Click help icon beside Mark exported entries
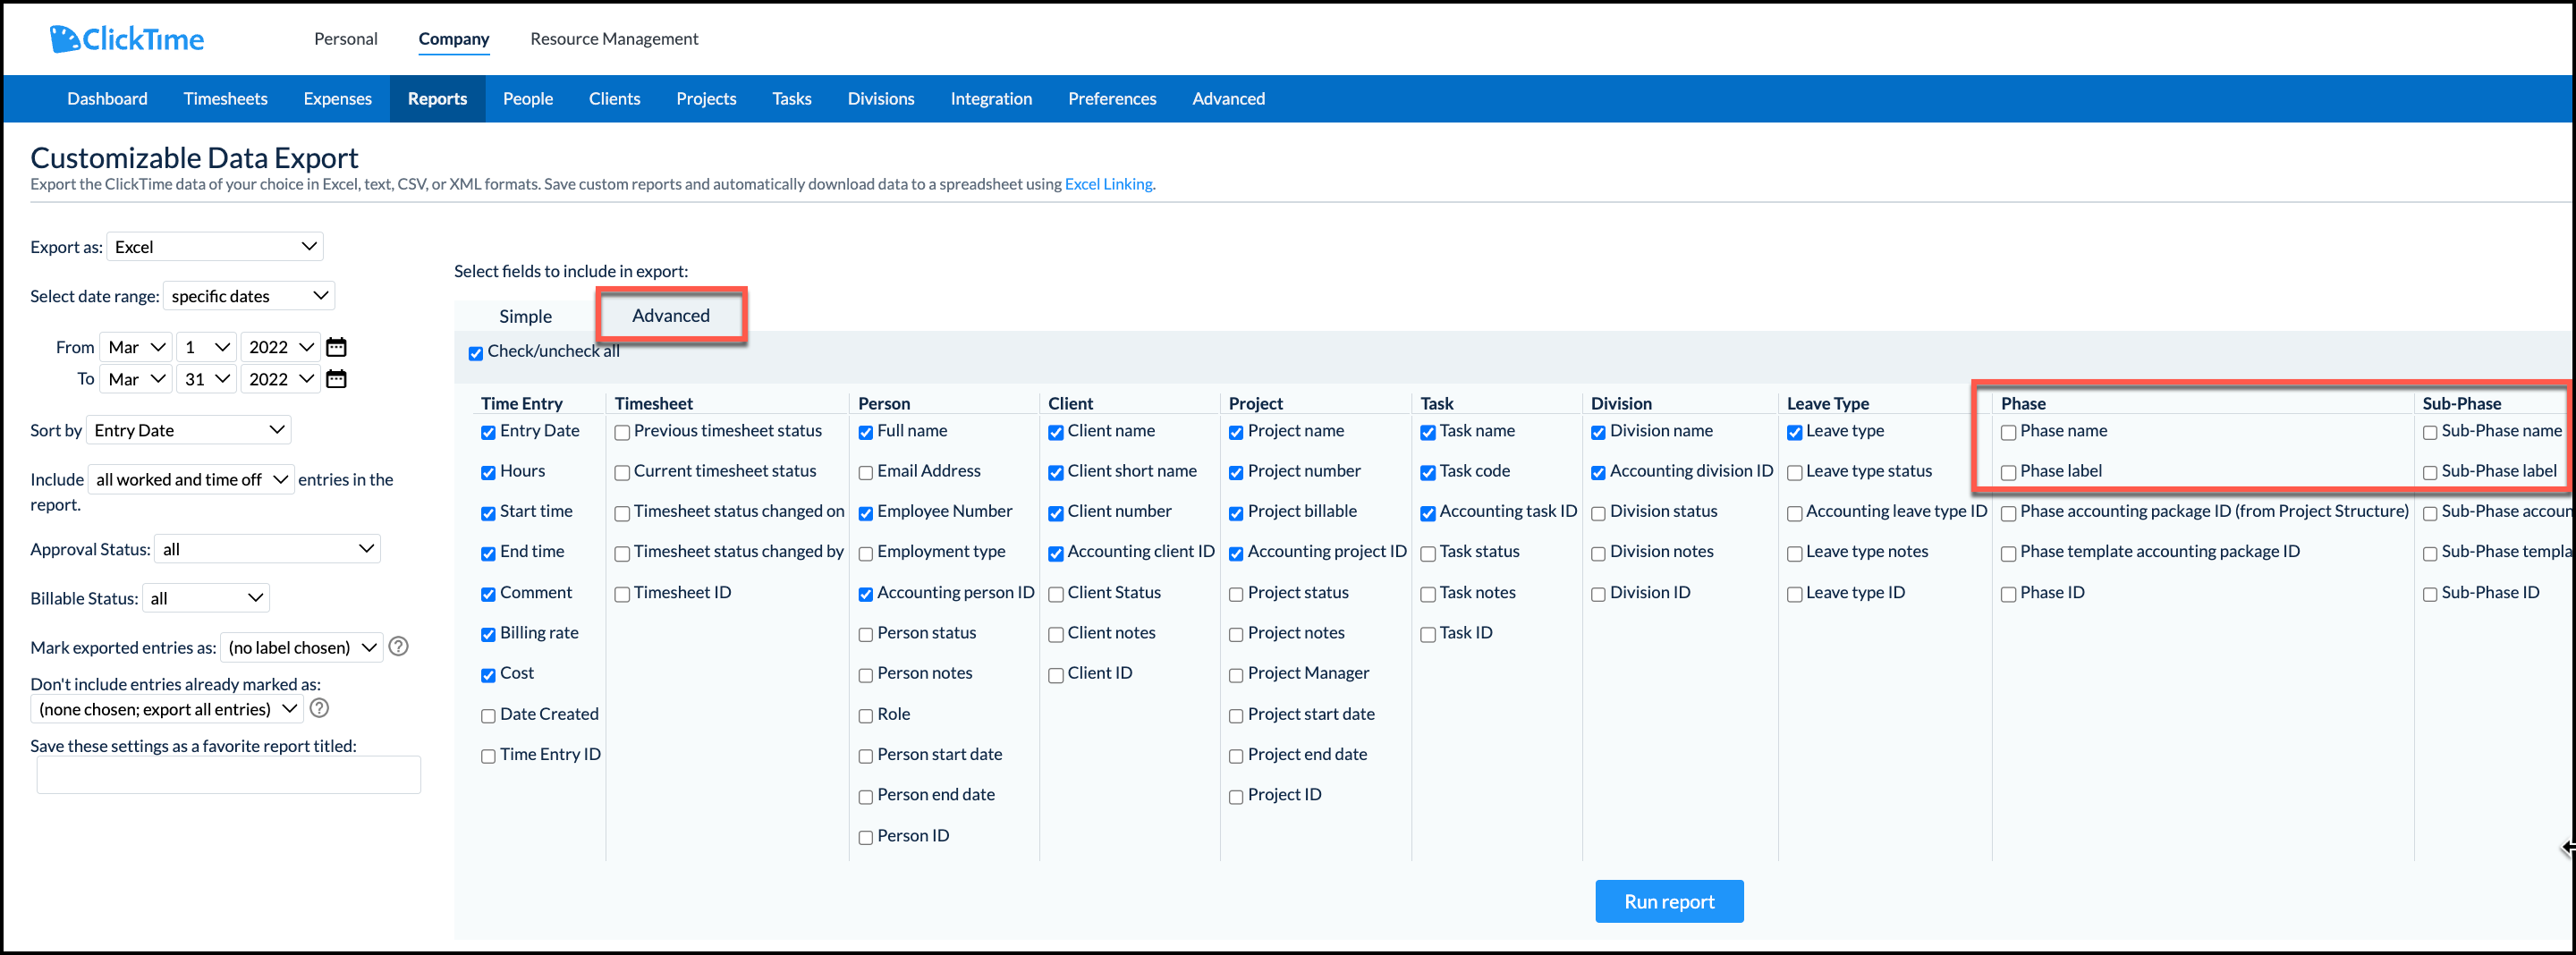Image resolution: width=2576 pixels, height=955 pixels. coord(398,646)
